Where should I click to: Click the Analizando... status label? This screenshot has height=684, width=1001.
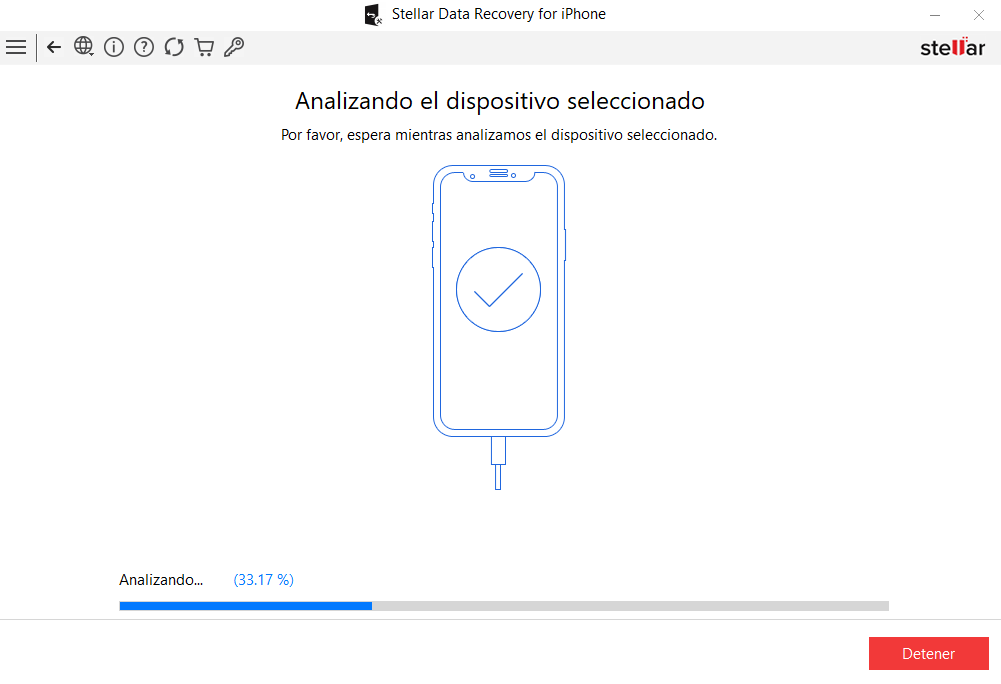[x=161, y=580]
